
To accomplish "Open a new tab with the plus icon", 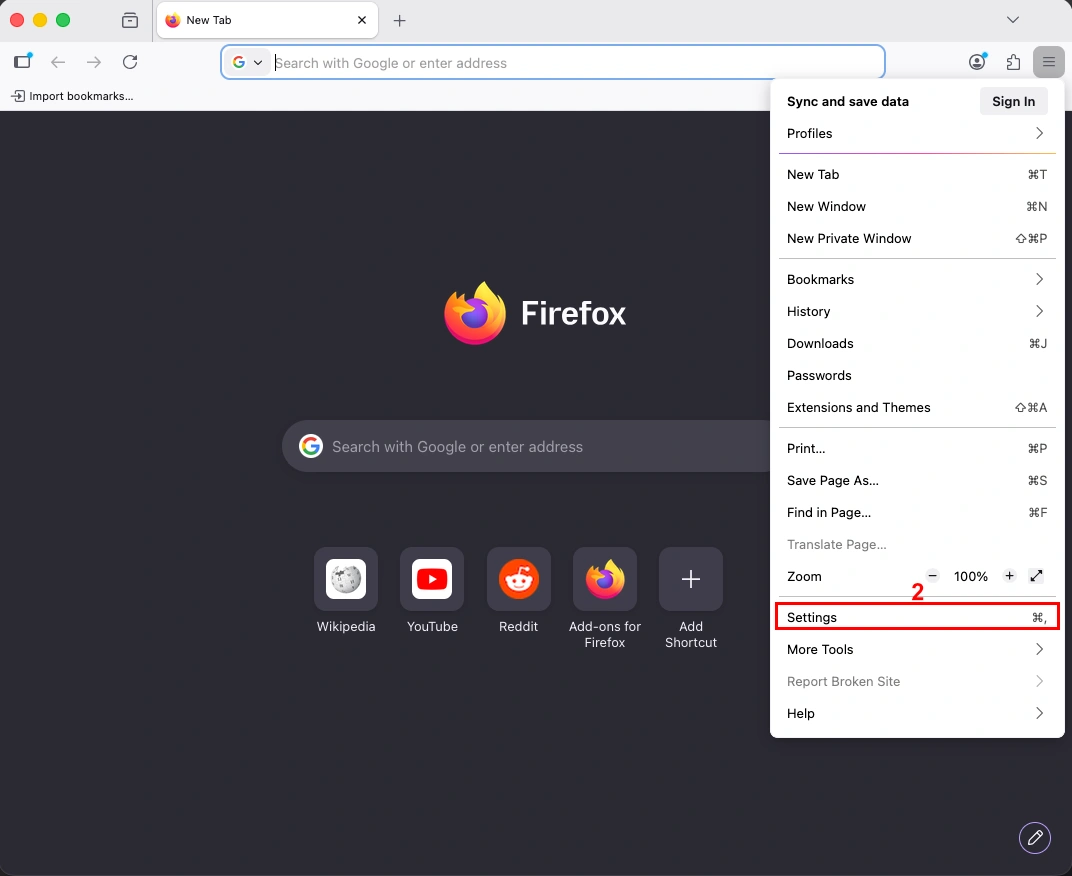I will click(x=400, y=21).
